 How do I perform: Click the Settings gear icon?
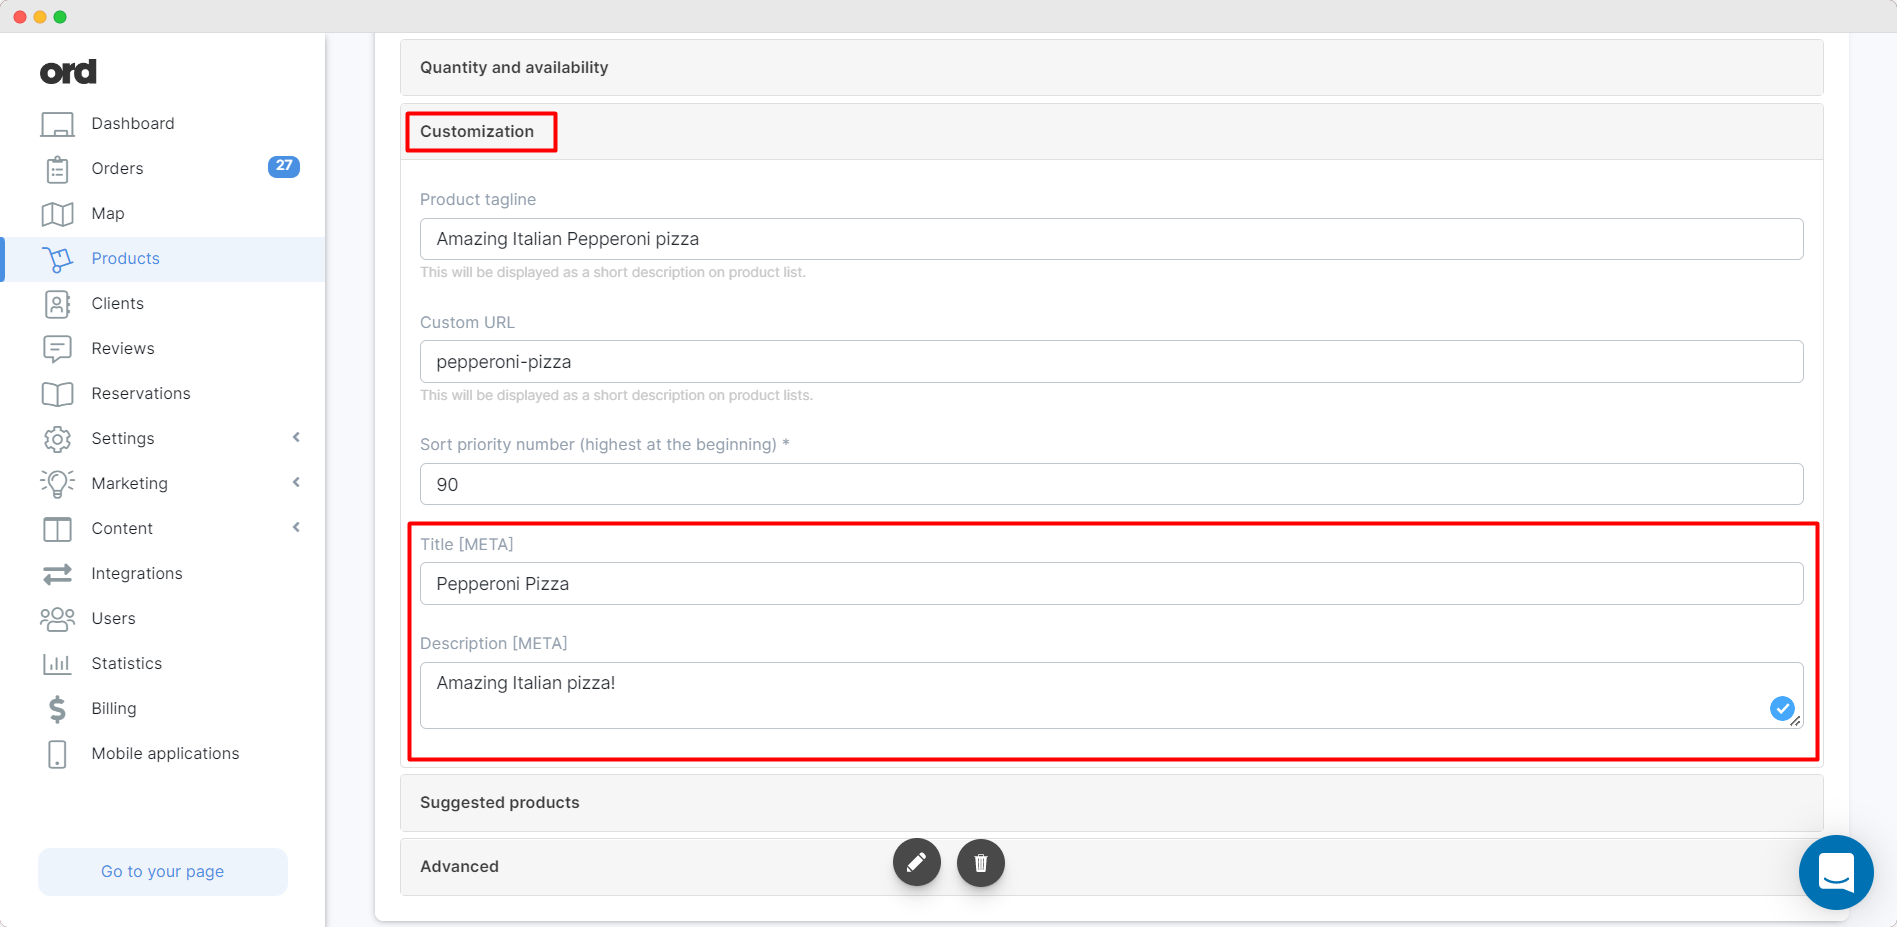click(x=57, y=439)
